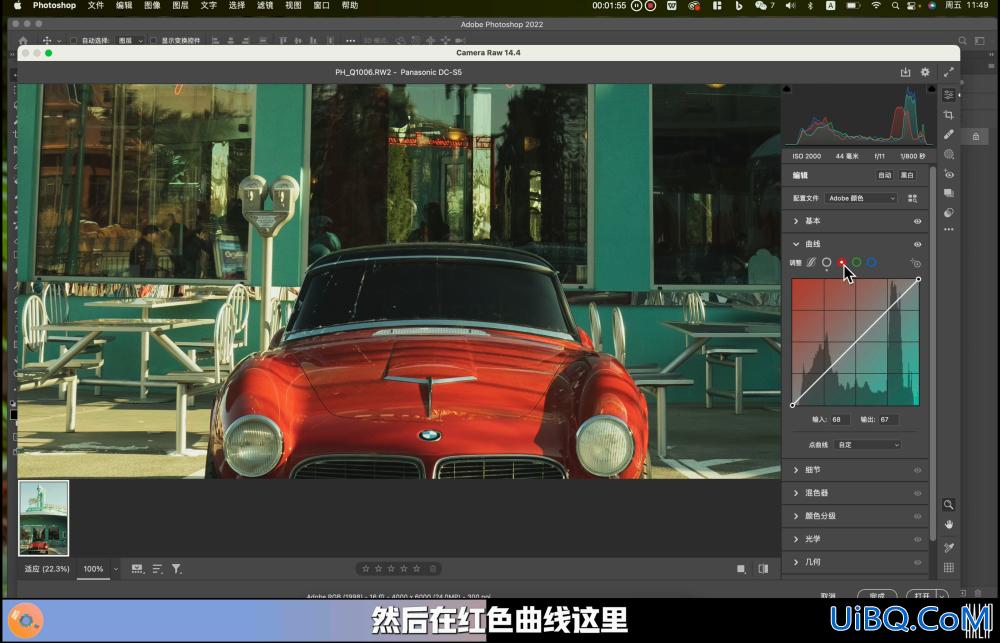Hide the 基本 panel edits
The width and height of the screenshot is (1000, 643).
coord(917,221)
